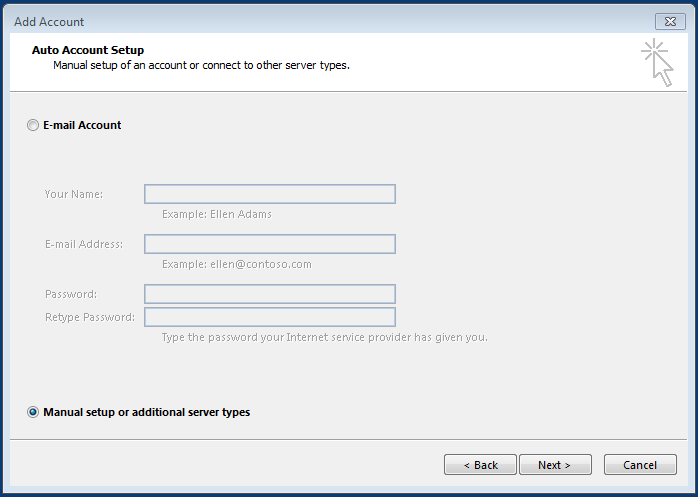Proceed with the Next button

click(x=554, y=465)
